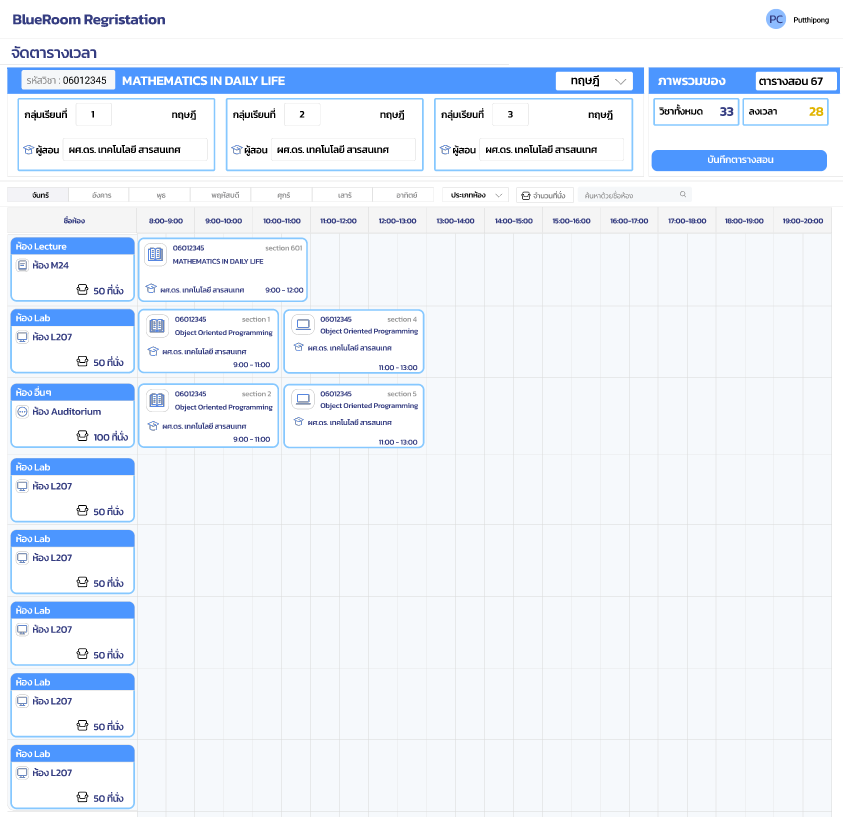
Task: Click the PC user avatar icon
Action: 775,19
